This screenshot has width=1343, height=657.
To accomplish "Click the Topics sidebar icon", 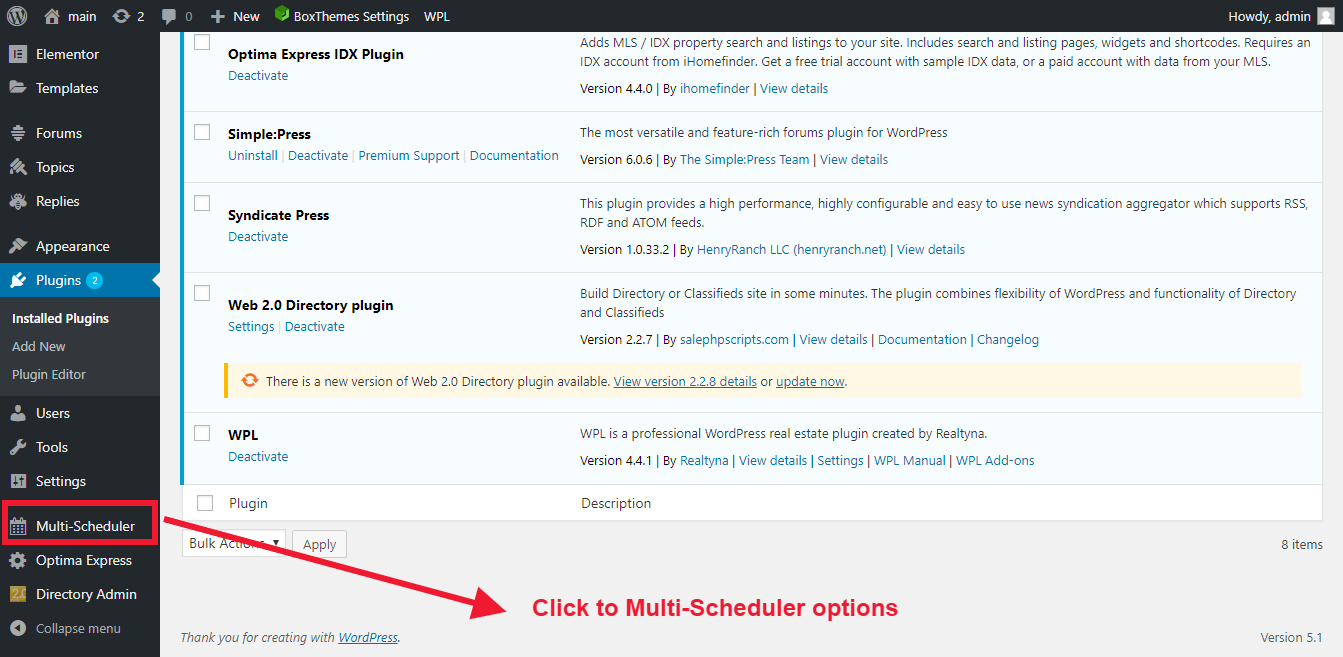I will [18, 167].
